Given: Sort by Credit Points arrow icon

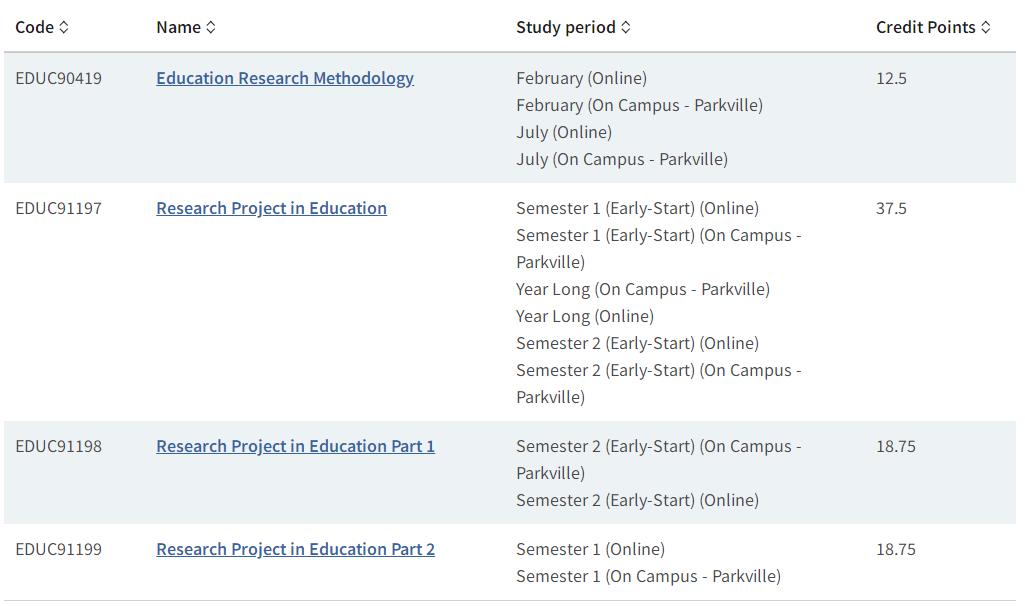Looking at the screenshot, I should click(986, 27).
